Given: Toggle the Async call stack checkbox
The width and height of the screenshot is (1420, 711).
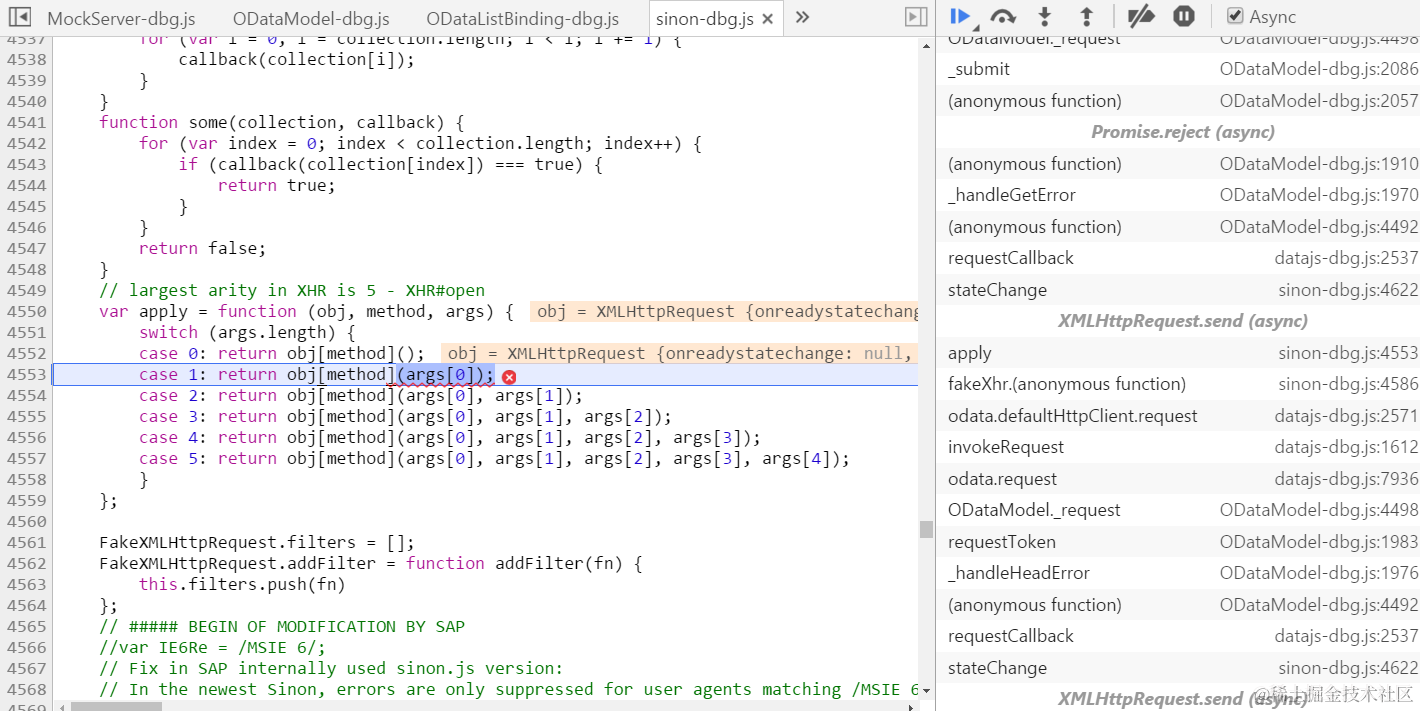Looking at the screenshot, I should 1235,16.
